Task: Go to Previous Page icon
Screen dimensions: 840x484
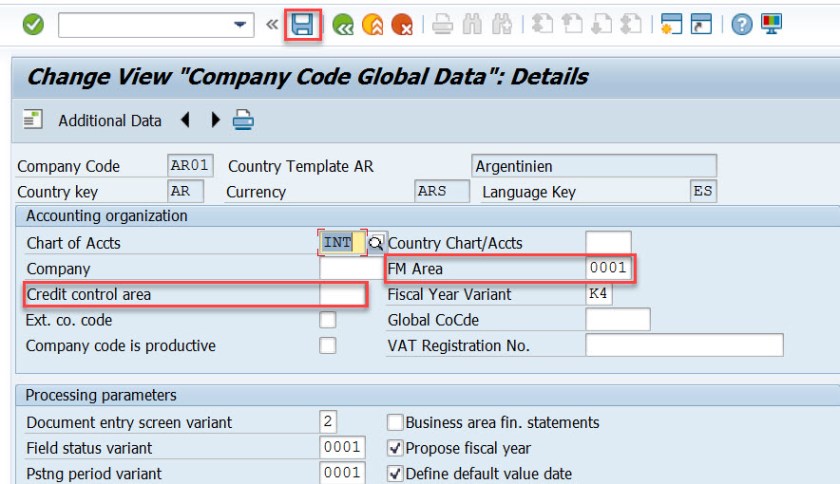Action: (x=572, y=25)
